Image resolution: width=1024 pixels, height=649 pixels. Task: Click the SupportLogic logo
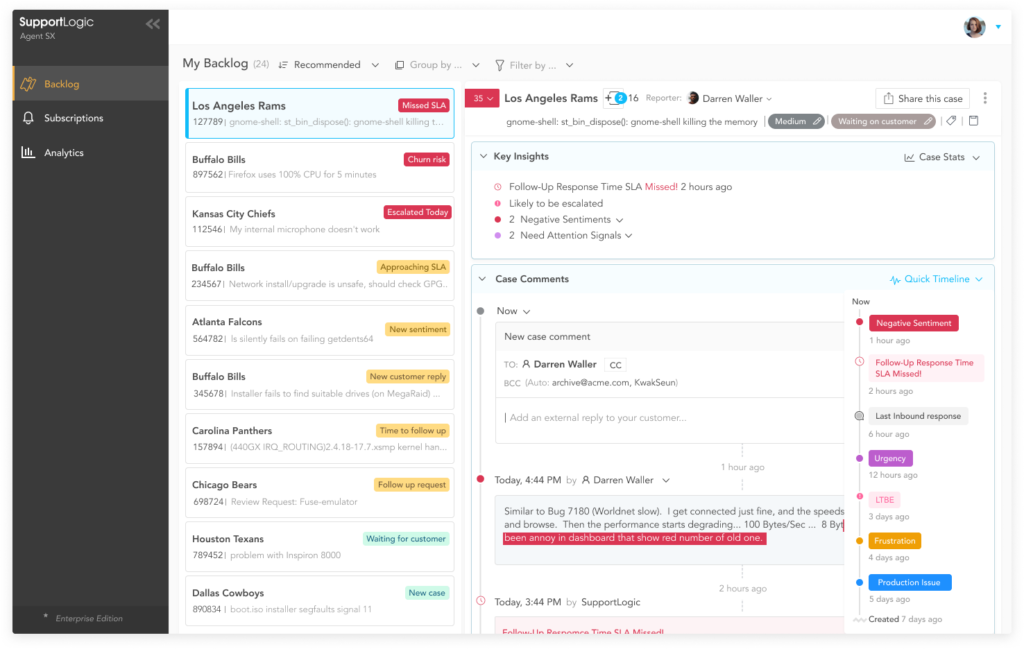click(56, 22)
